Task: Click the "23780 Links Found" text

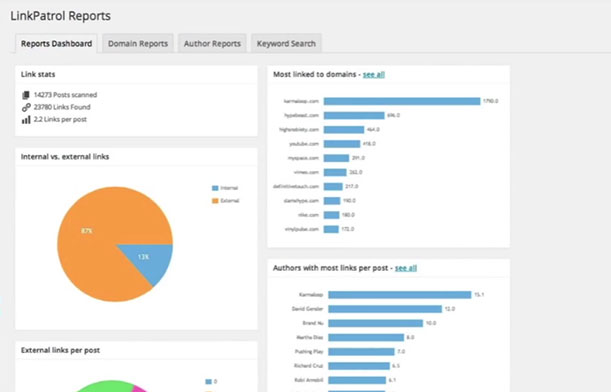Action: pos(62,107)
